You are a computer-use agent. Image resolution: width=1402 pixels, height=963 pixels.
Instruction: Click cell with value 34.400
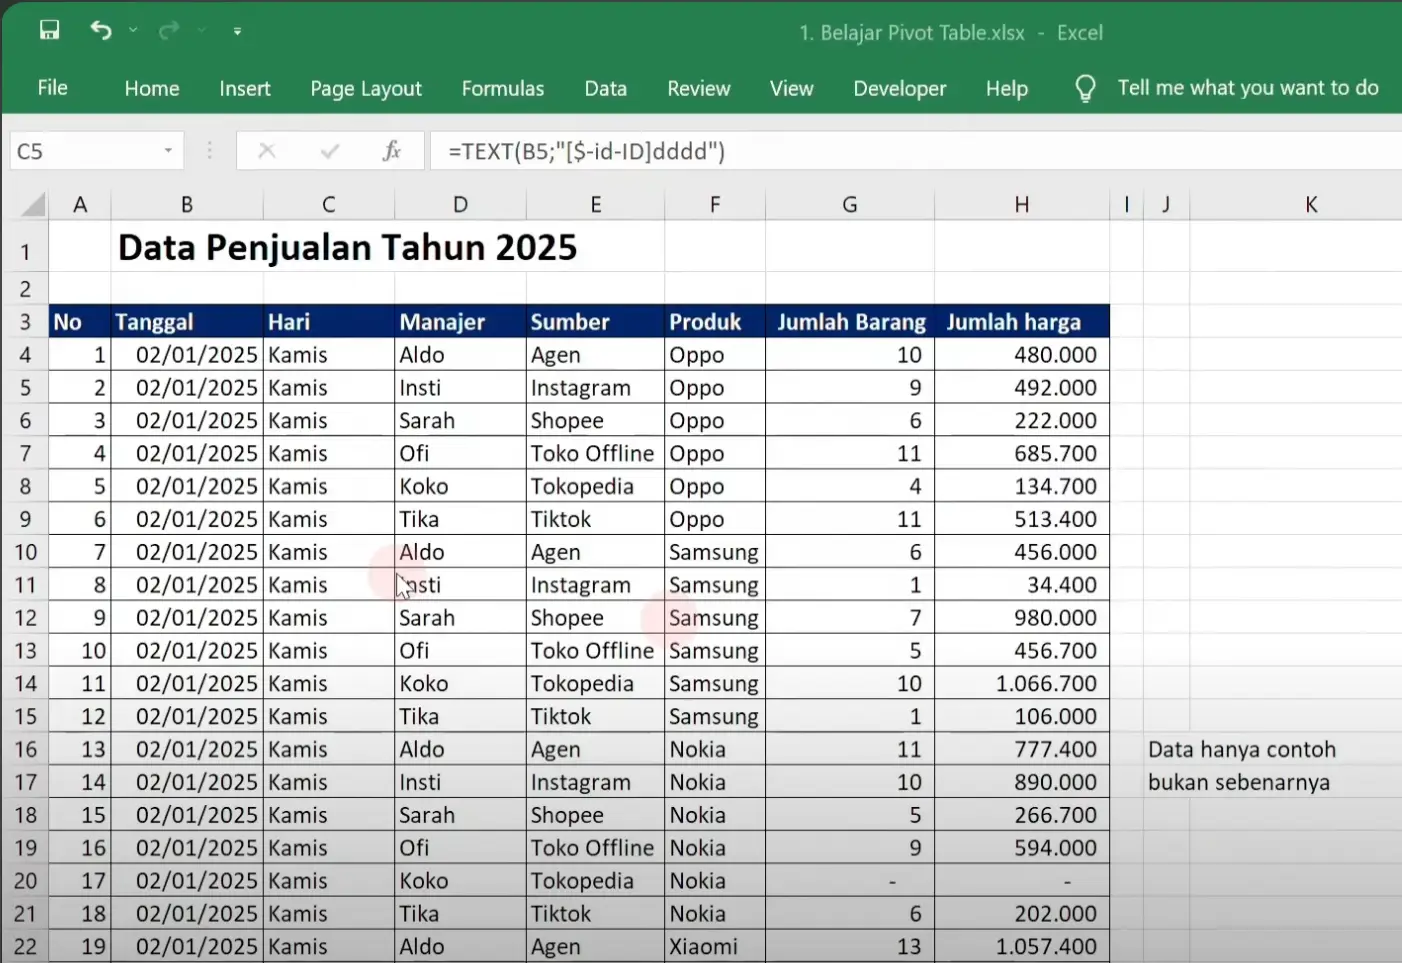pyautogui.click(x=1022, y=585)
